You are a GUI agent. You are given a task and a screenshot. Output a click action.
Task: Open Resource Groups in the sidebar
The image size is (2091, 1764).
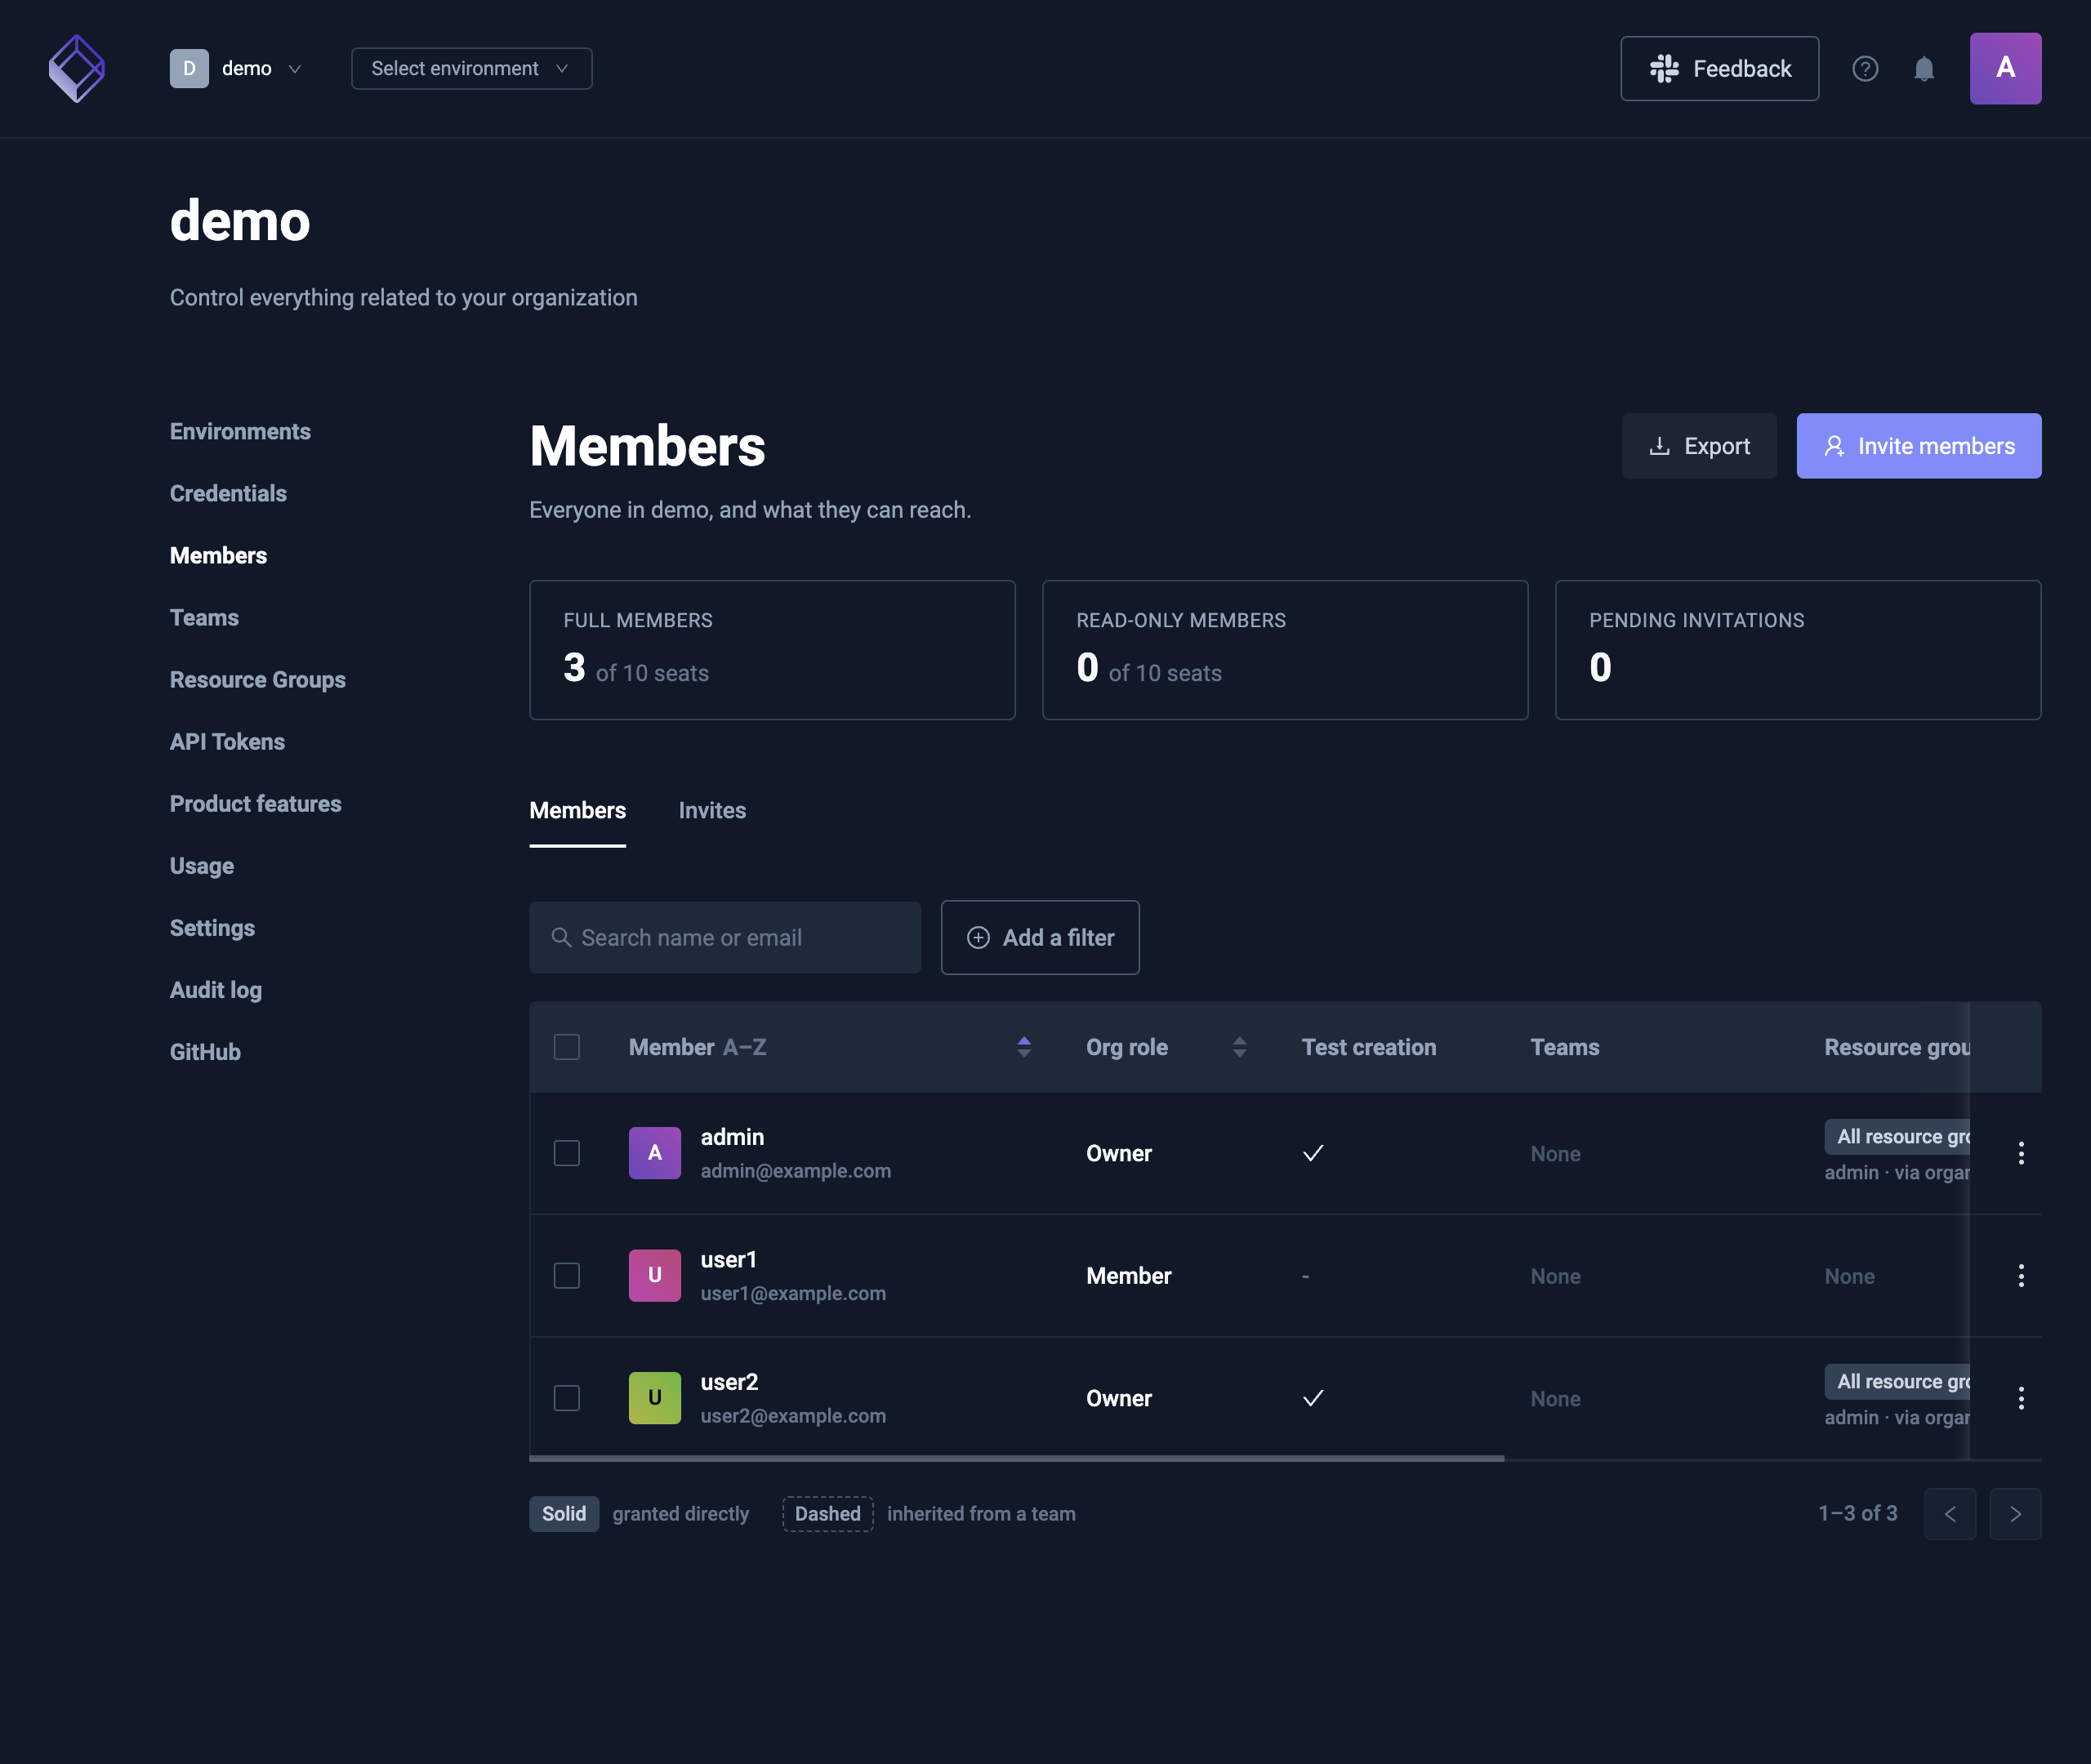click(257, 679)
